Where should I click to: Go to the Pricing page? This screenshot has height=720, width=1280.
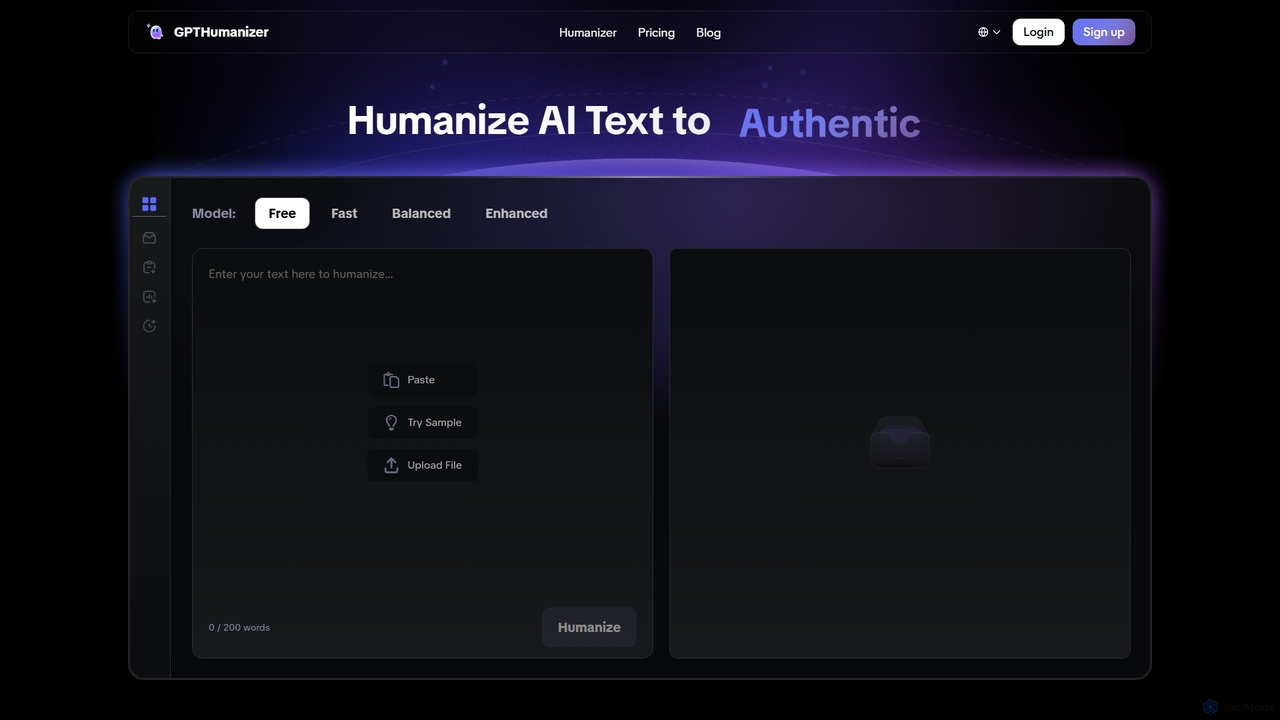point(656,32)
